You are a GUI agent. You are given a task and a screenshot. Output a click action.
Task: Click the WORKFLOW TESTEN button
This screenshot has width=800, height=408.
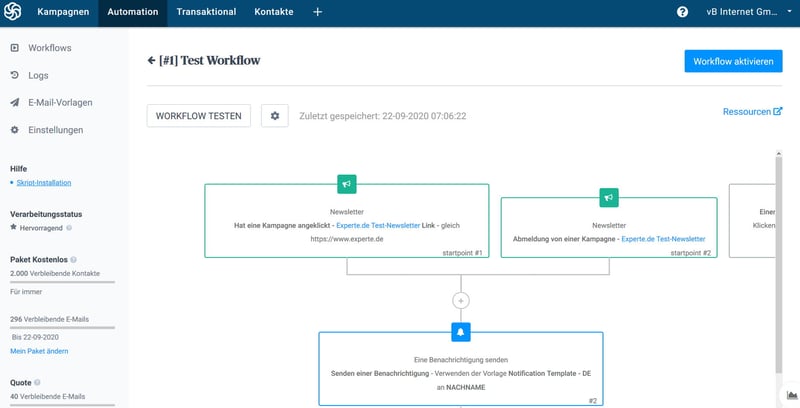[x=198, y=116]
